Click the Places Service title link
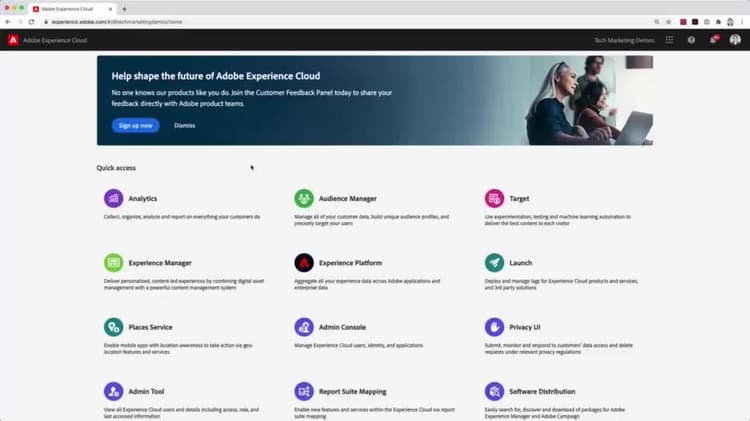Image resolution: width=750 pixels, height=421 pixels. pos(150,327)
